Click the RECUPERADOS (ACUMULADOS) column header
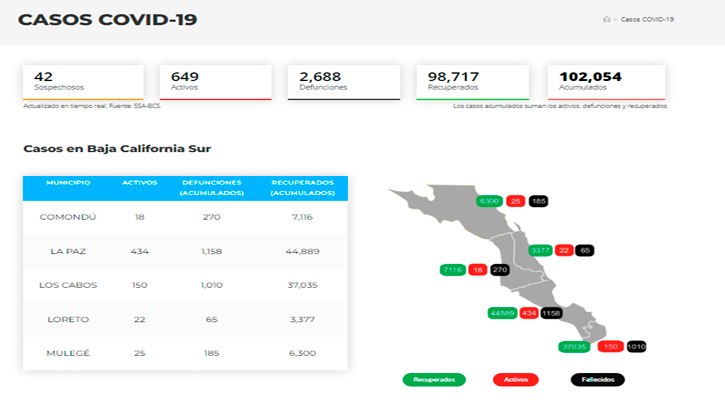This screenshot has width=725, height=400. (302, 188)
